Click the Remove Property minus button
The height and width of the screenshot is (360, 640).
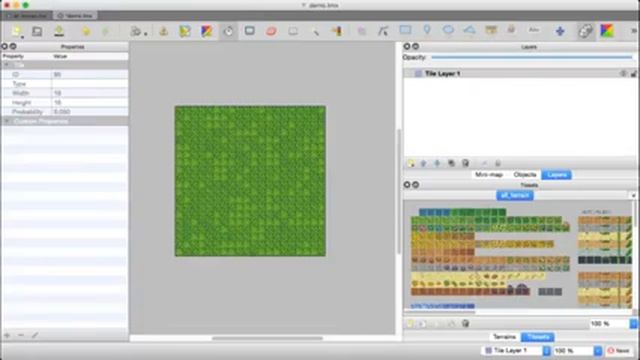[21, 335]
